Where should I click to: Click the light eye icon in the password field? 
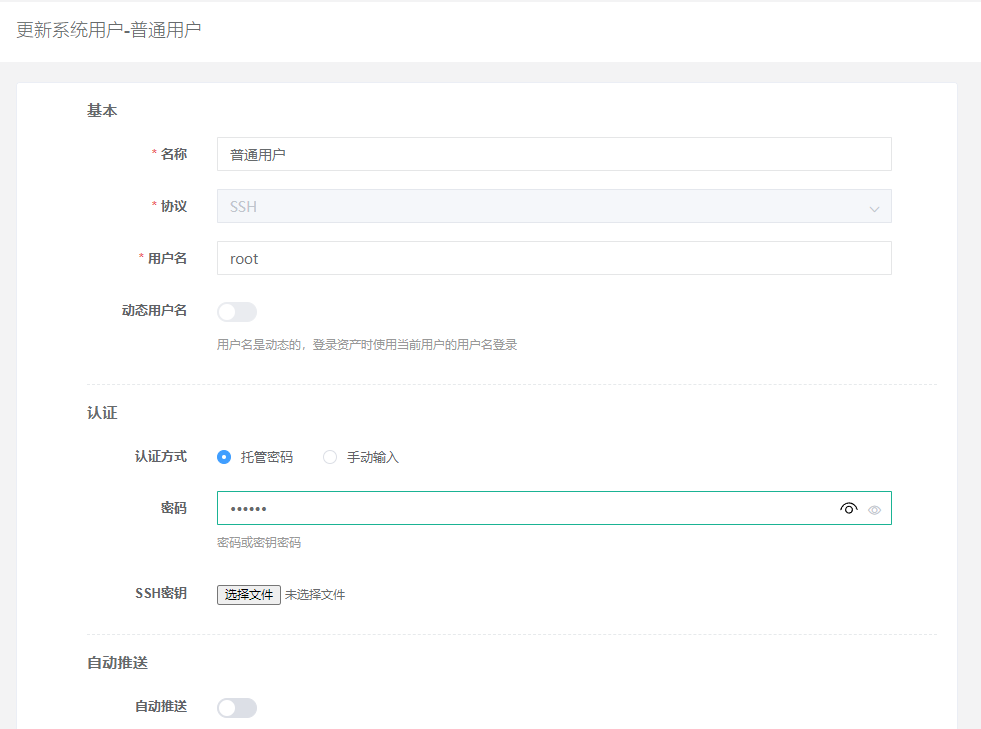(x=874, y=508)
